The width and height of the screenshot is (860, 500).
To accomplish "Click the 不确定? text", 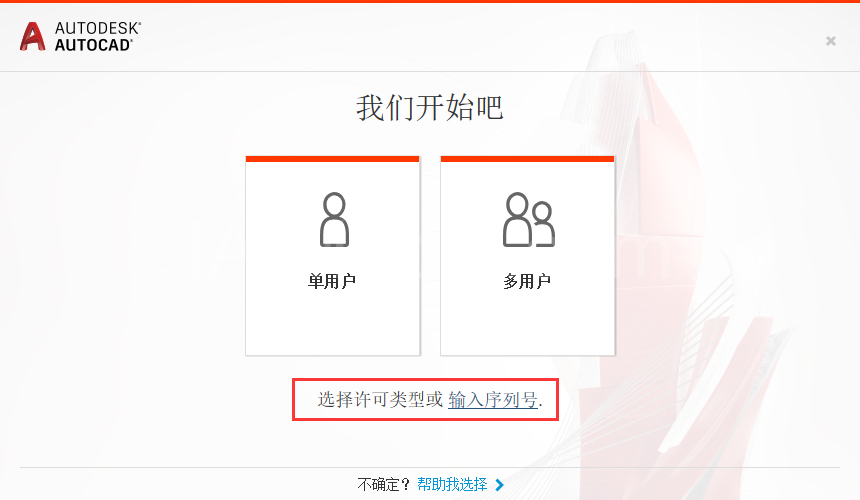I will pos(384,485).
